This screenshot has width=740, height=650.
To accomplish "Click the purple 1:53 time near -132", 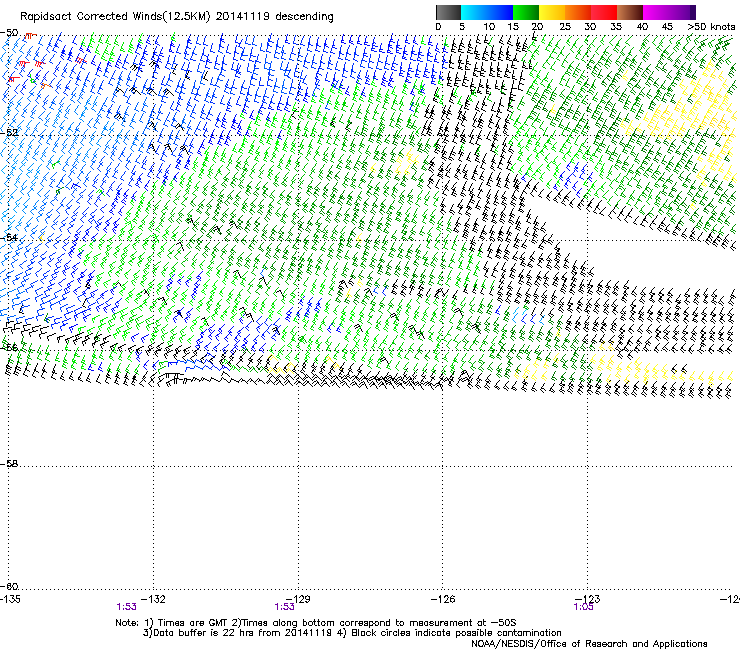I will coord(126,607).
